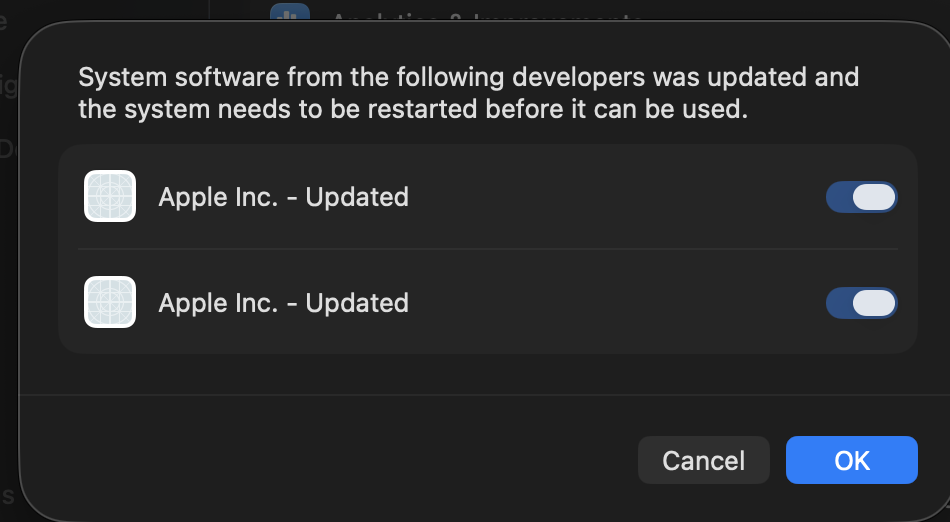Image resolution: width=950 pixels, height=522 pixels.
Task: Select the generic app placeholder icon in the lower row
Action: point(110,302)
